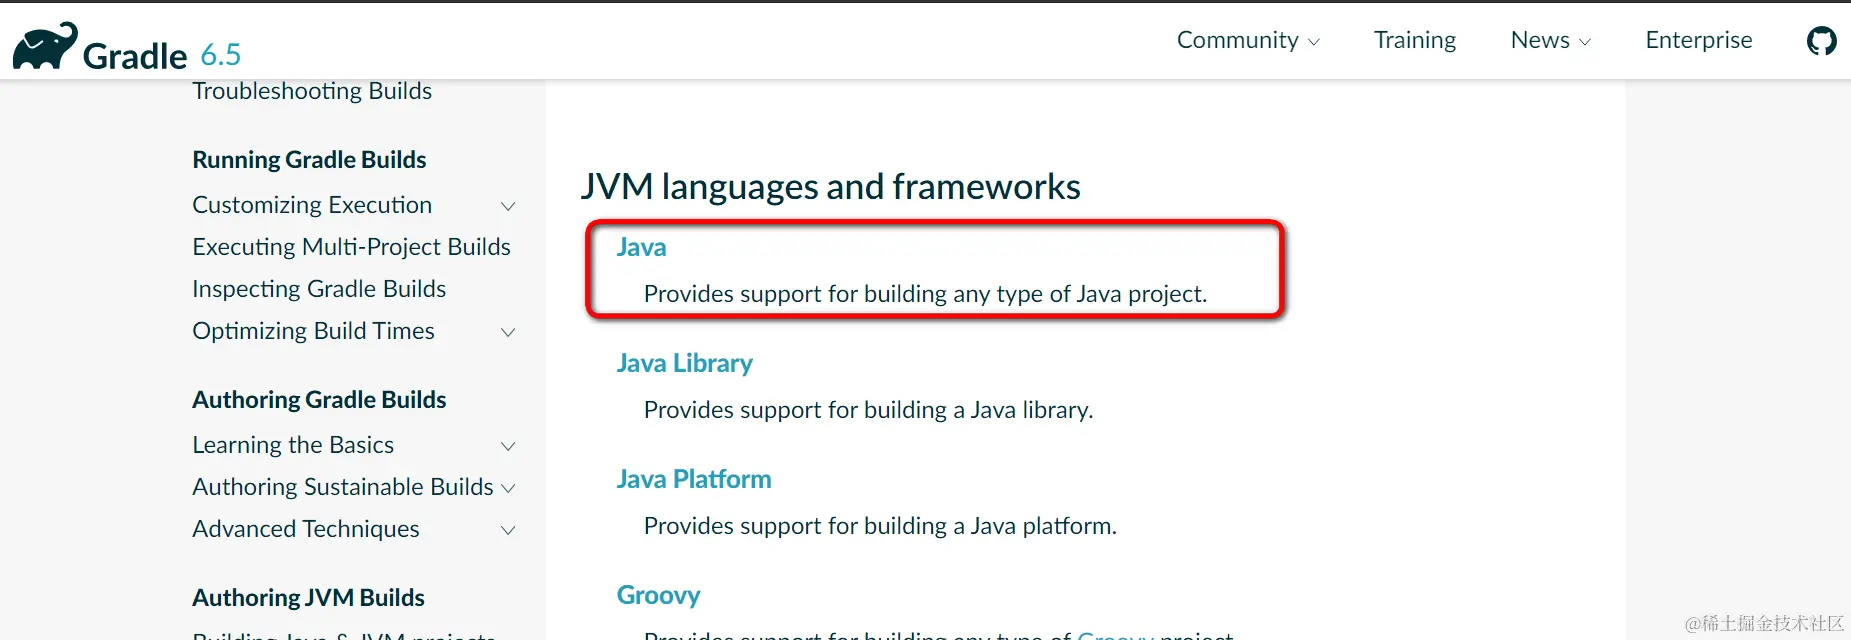Click the Authoring Gradle Builds heading
Image resolution: width=1851 pixels, height=640 pixels.
click(319, 400)
